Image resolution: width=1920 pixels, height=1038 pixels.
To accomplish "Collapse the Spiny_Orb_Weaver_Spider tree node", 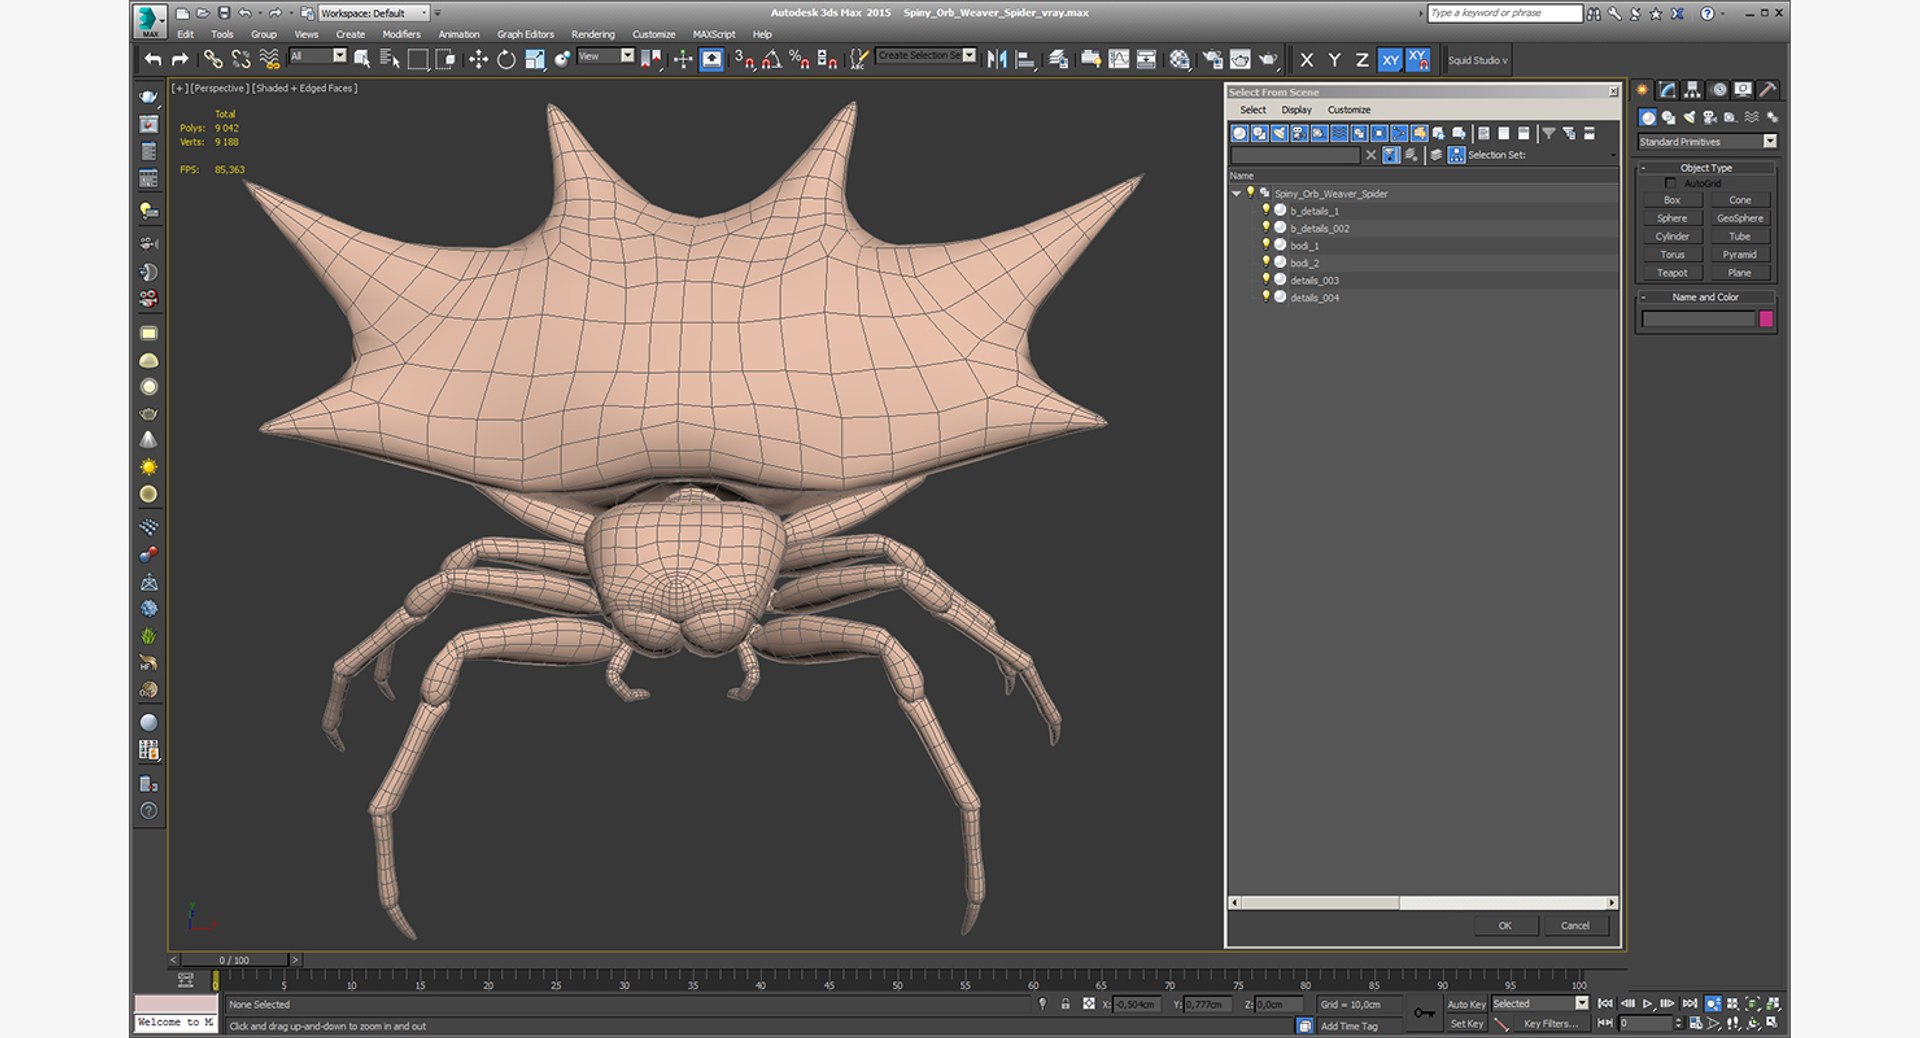I will pyautogui.click(x=1237, y=193).
